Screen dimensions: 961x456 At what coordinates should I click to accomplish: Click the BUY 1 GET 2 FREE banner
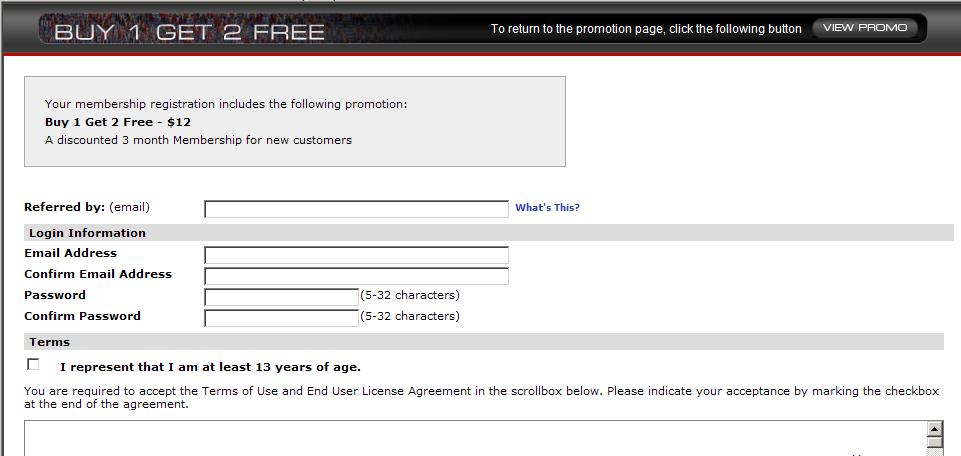tap(189, 32)
